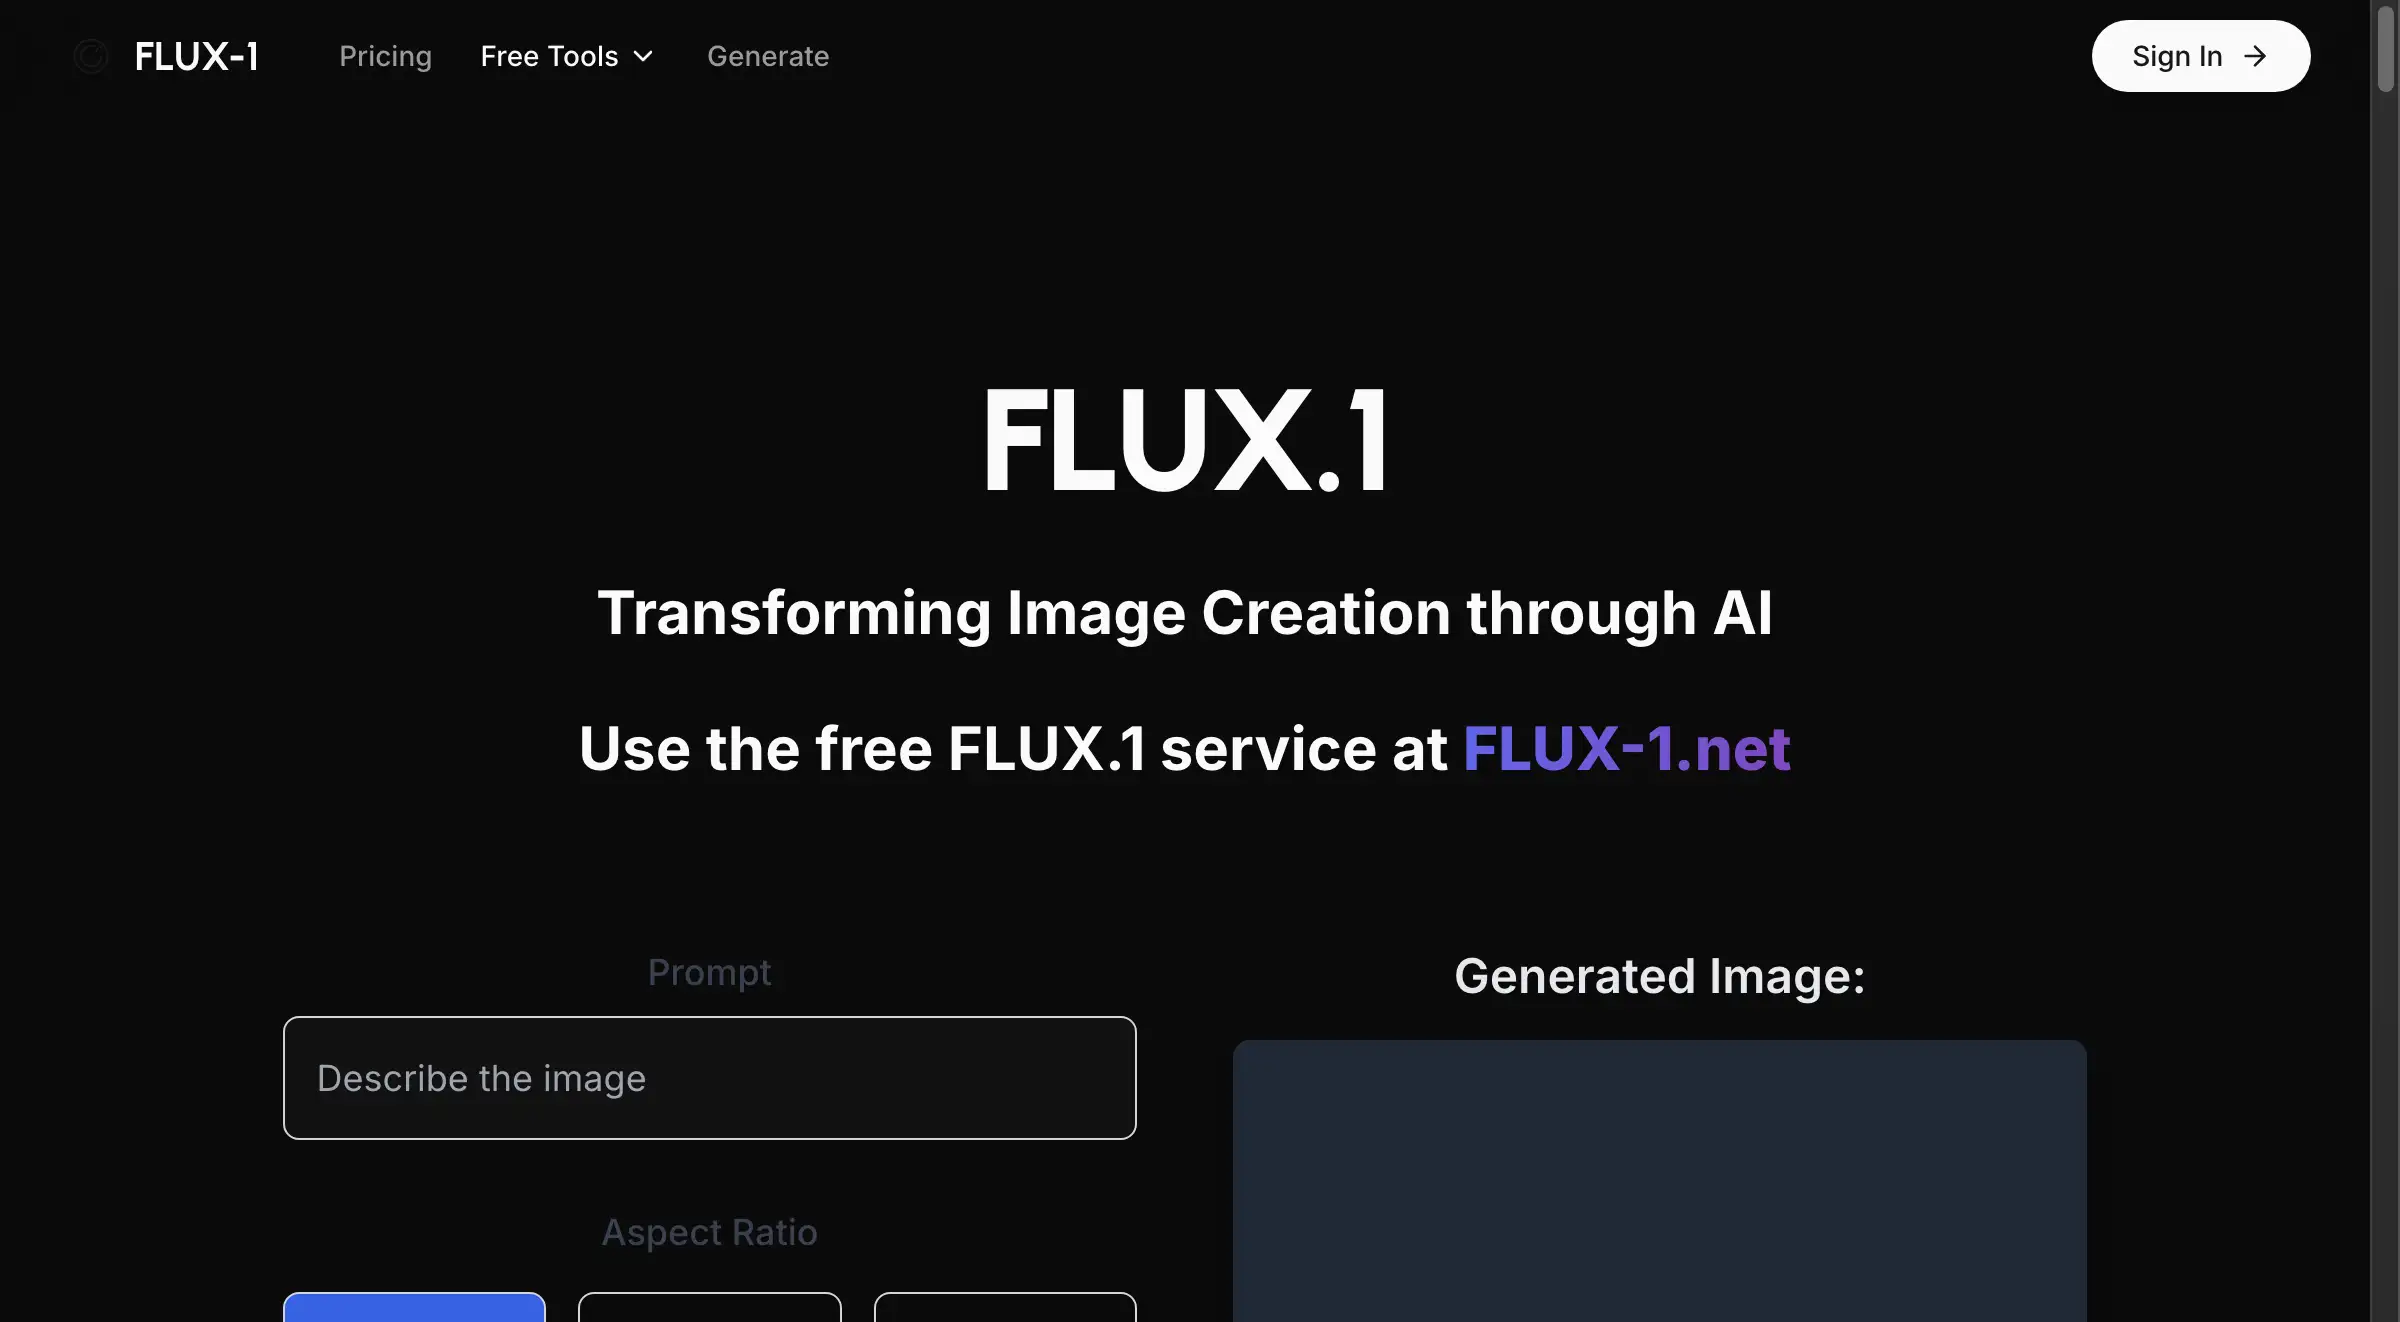The image size is (2400, 1322).
Task: Enable the third aspect ratio toggle
Action: pos(1004,1306)
